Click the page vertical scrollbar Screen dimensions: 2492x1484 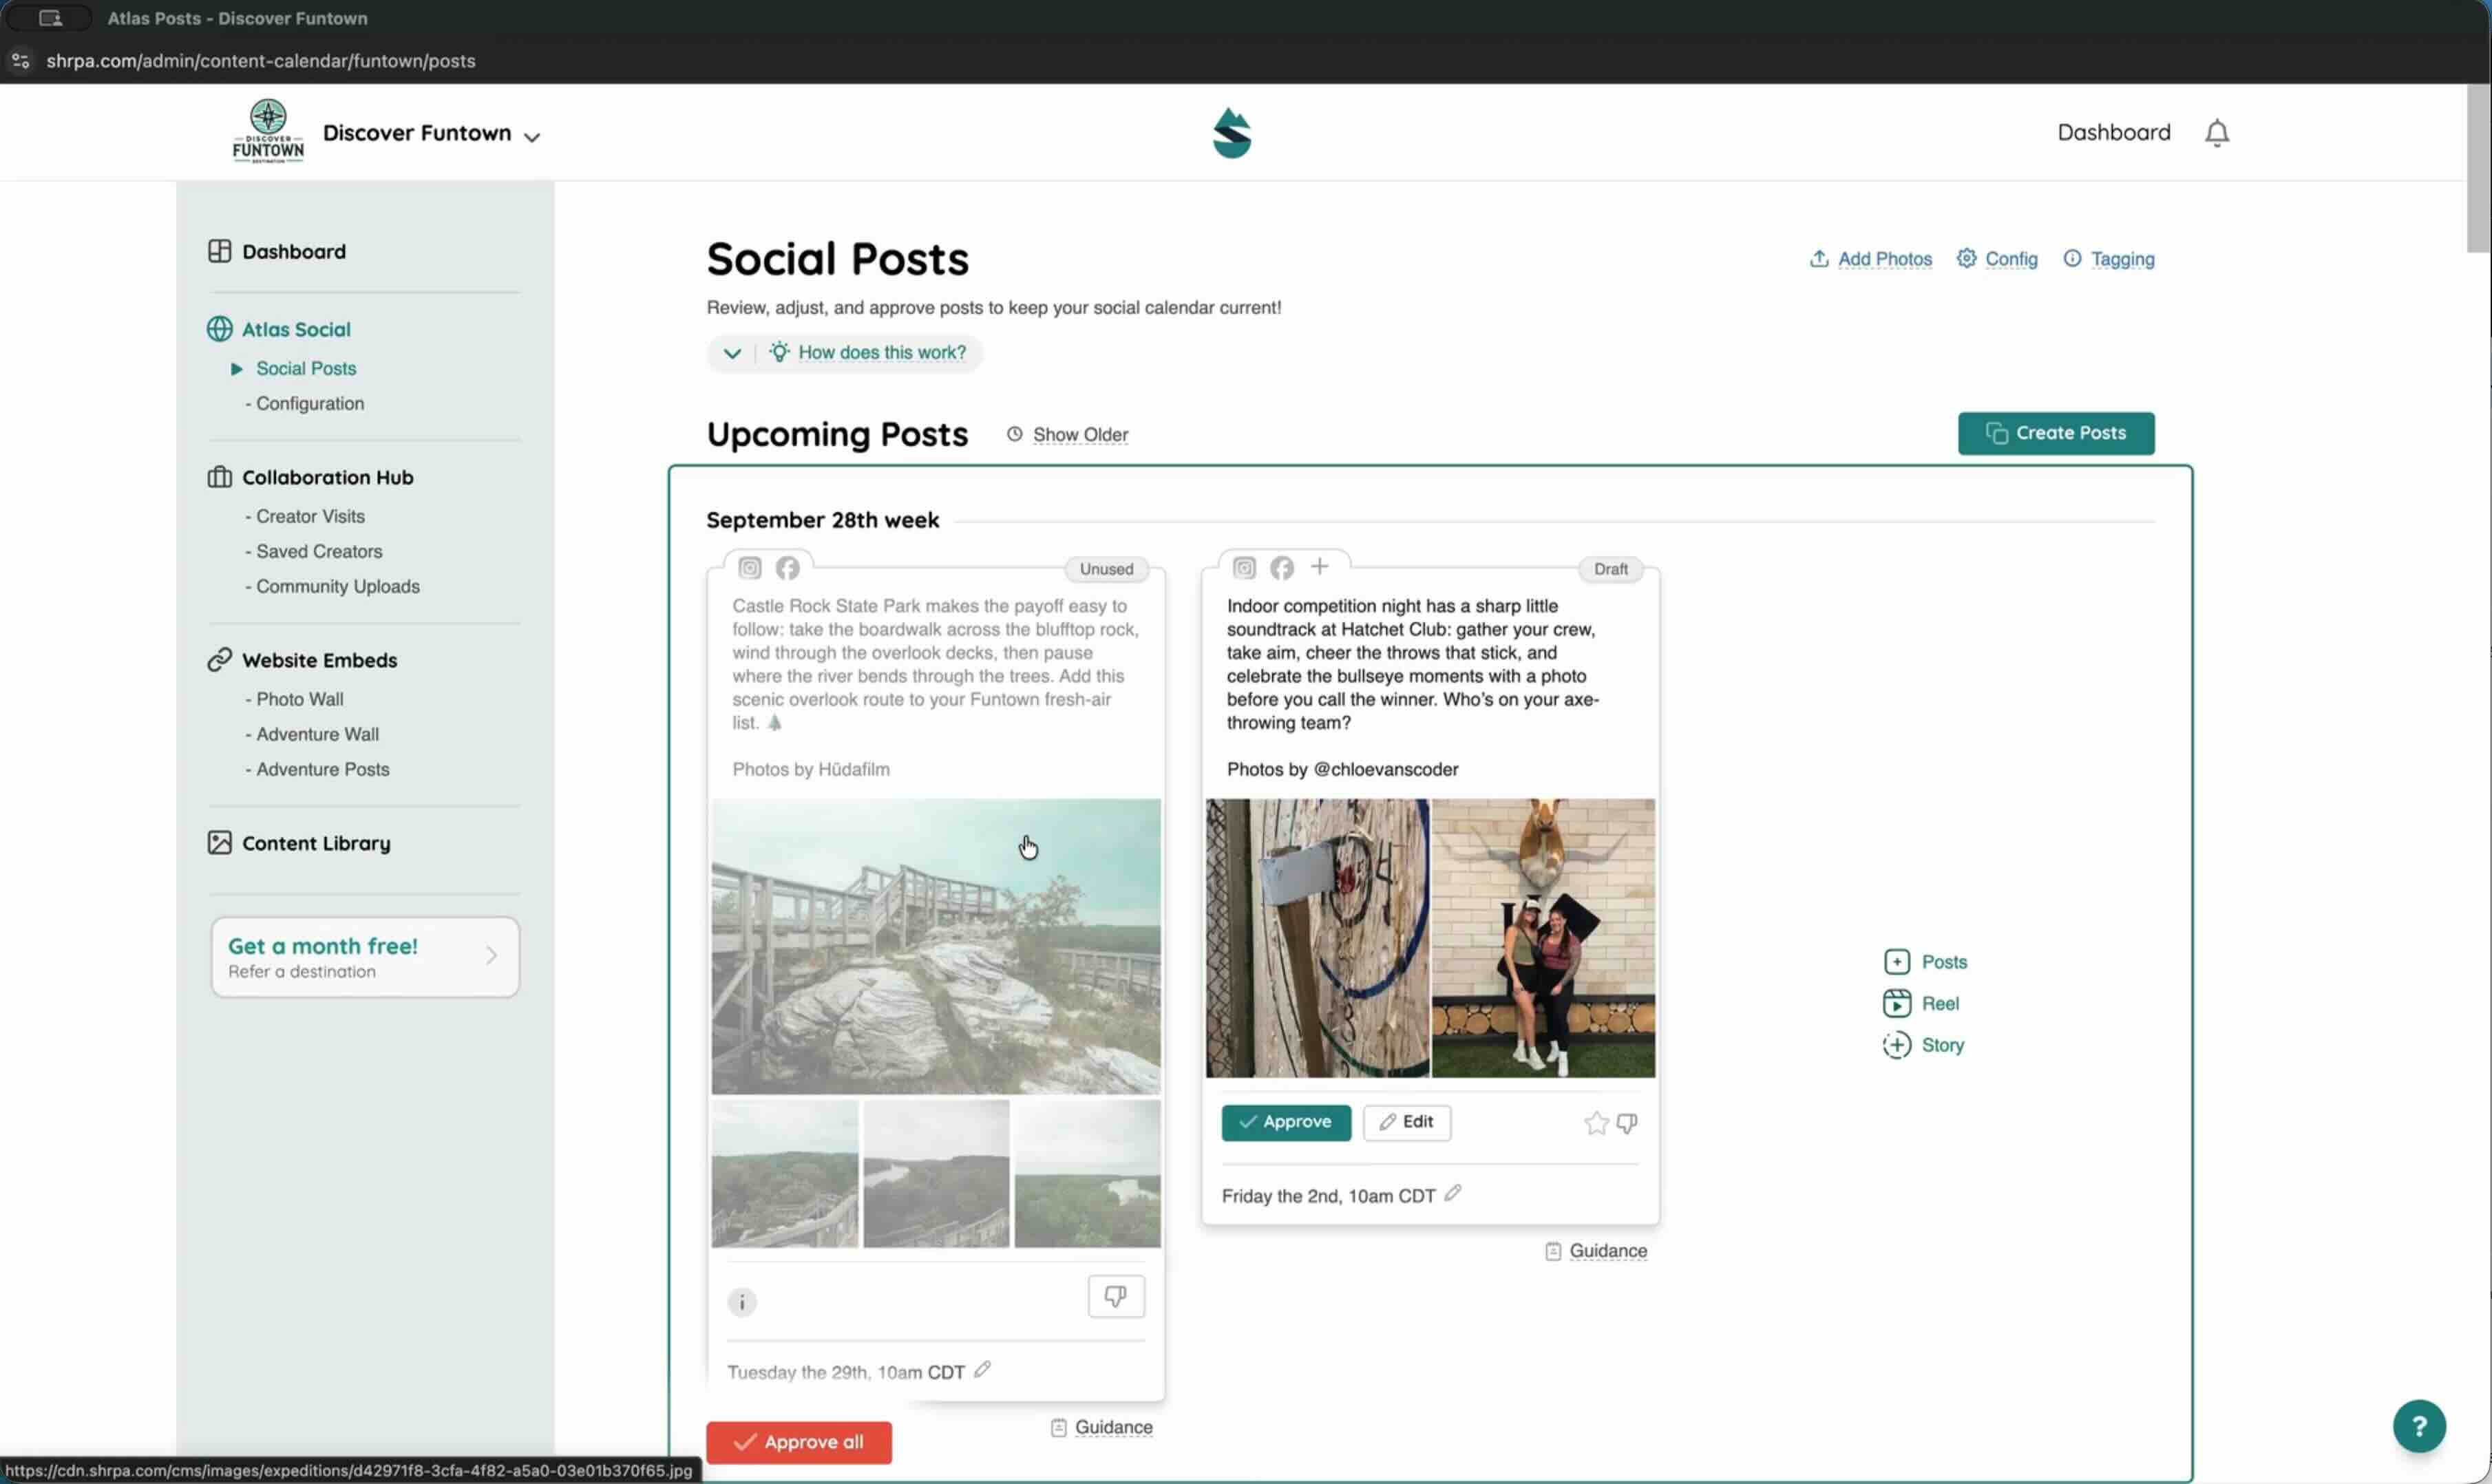click(x=2478, y=170)
